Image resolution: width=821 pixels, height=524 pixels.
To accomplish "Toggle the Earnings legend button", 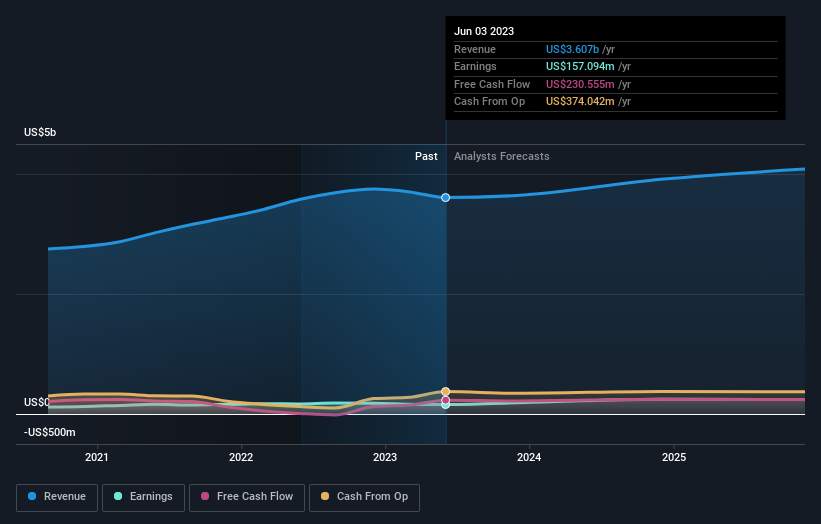I will click(x=143, y=497).
